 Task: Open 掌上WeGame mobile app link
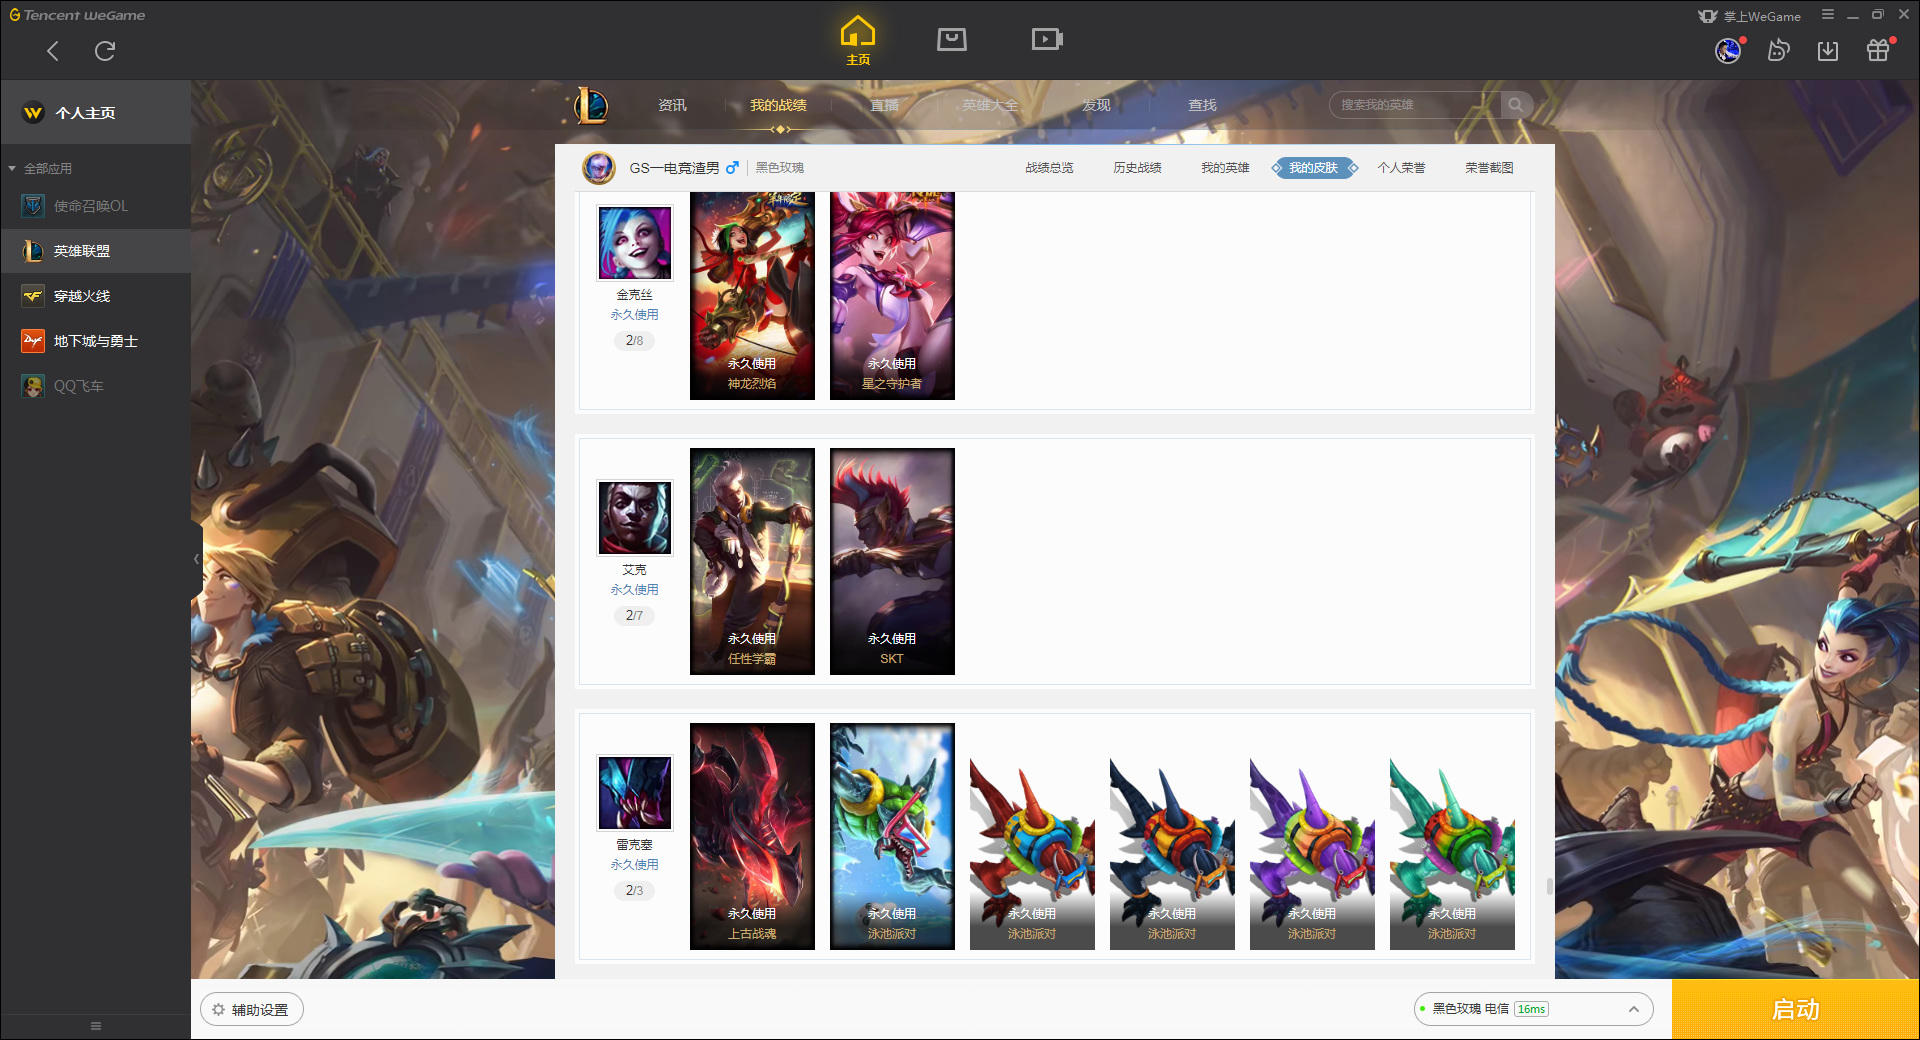click(1750, 16)
